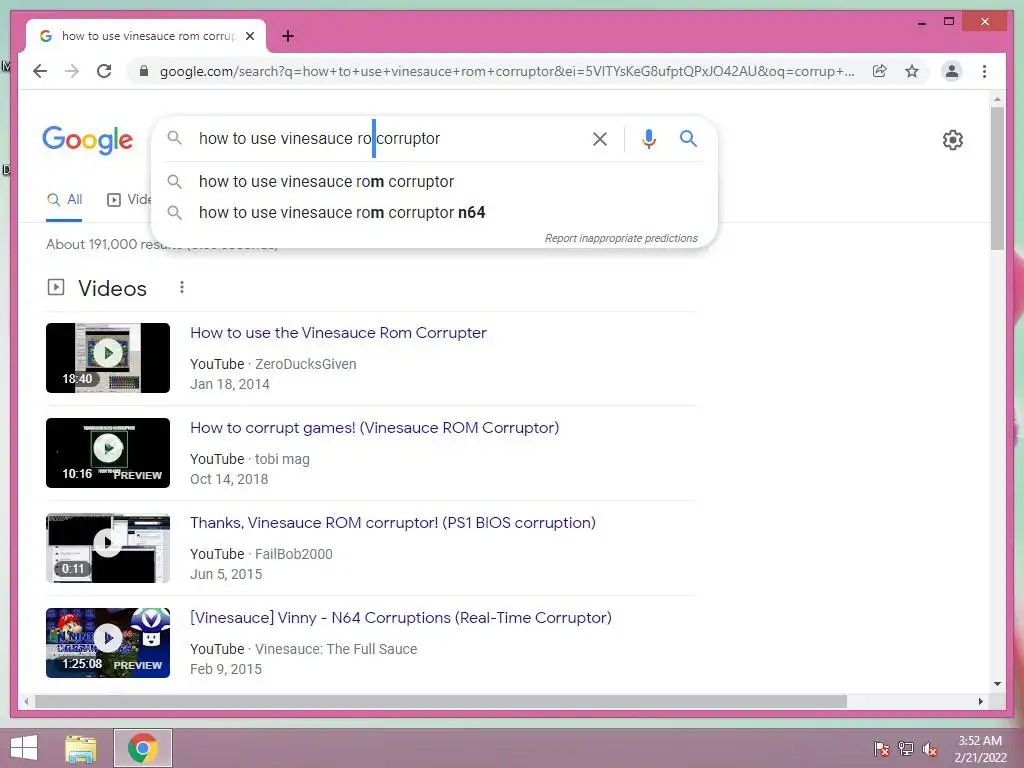Go back to the previous page
This screenshot has width=1024, height=768.
[40, 71]
